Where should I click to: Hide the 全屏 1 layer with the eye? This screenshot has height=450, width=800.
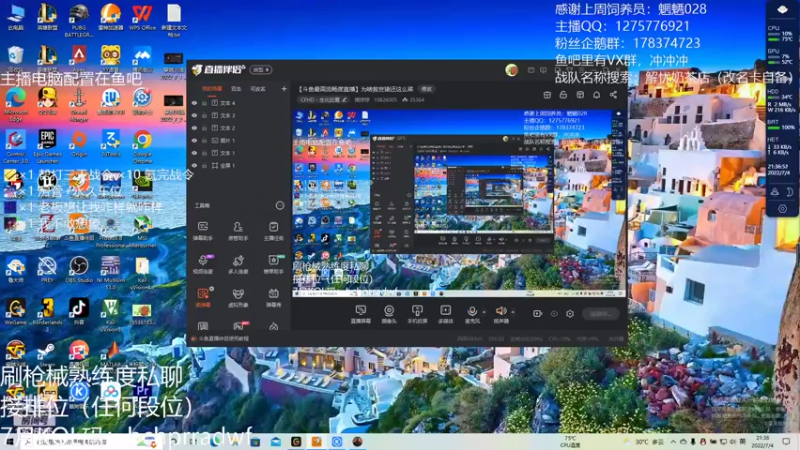tap(194, 165)
